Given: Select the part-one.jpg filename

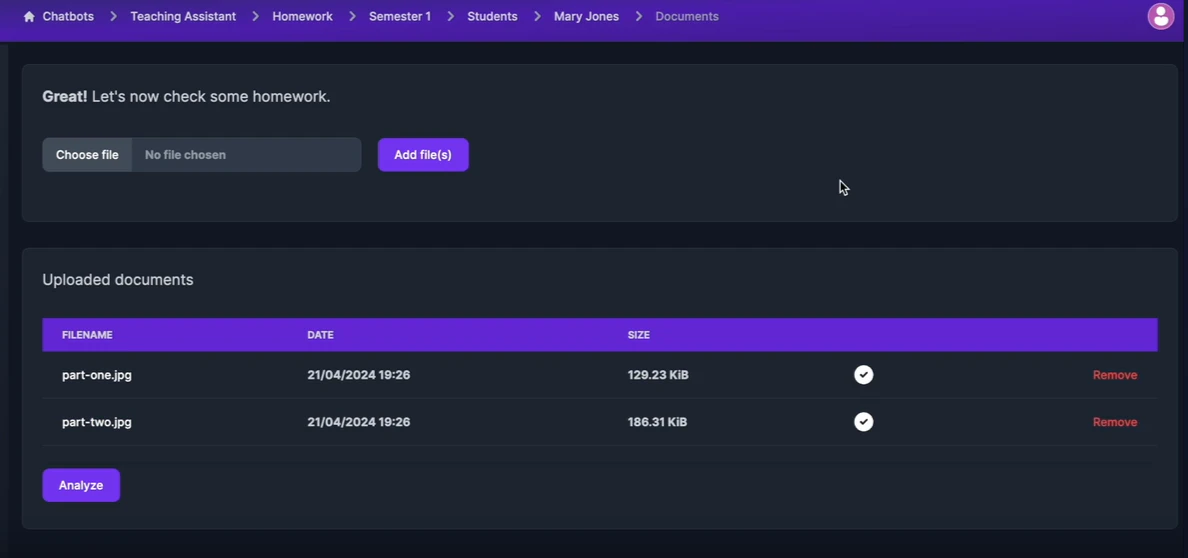Looking at the screenshot, I should tap(97, 375).
